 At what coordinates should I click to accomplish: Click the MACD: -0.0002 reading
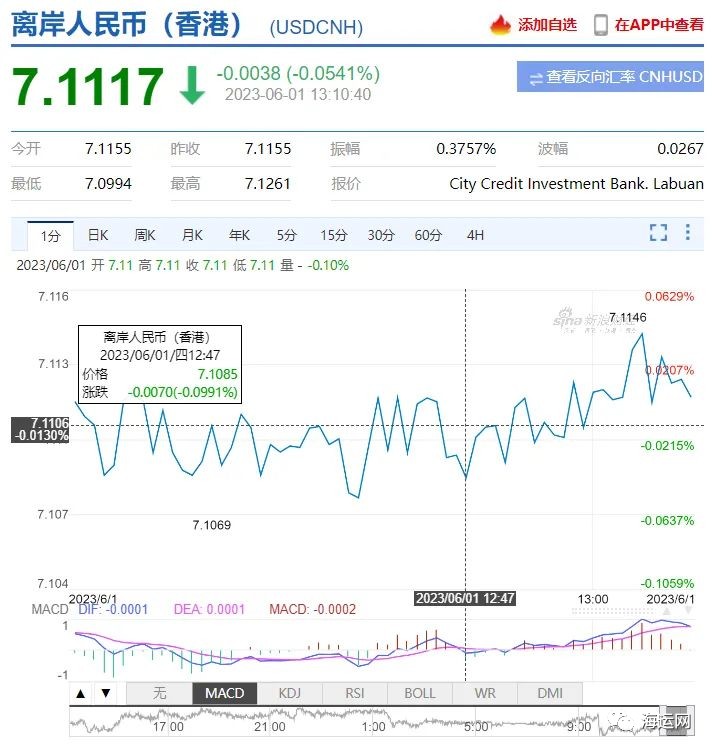coord(313,610)
